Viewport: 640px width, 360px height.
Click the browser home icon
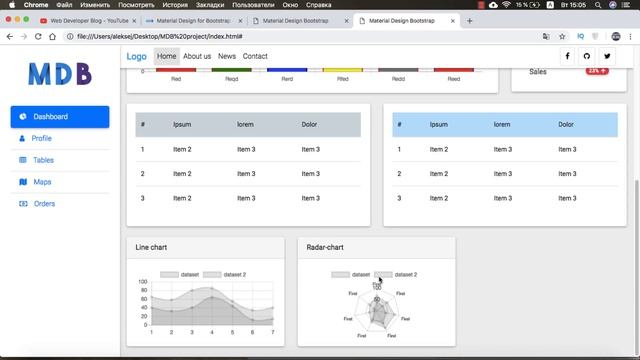pos(52,36)
